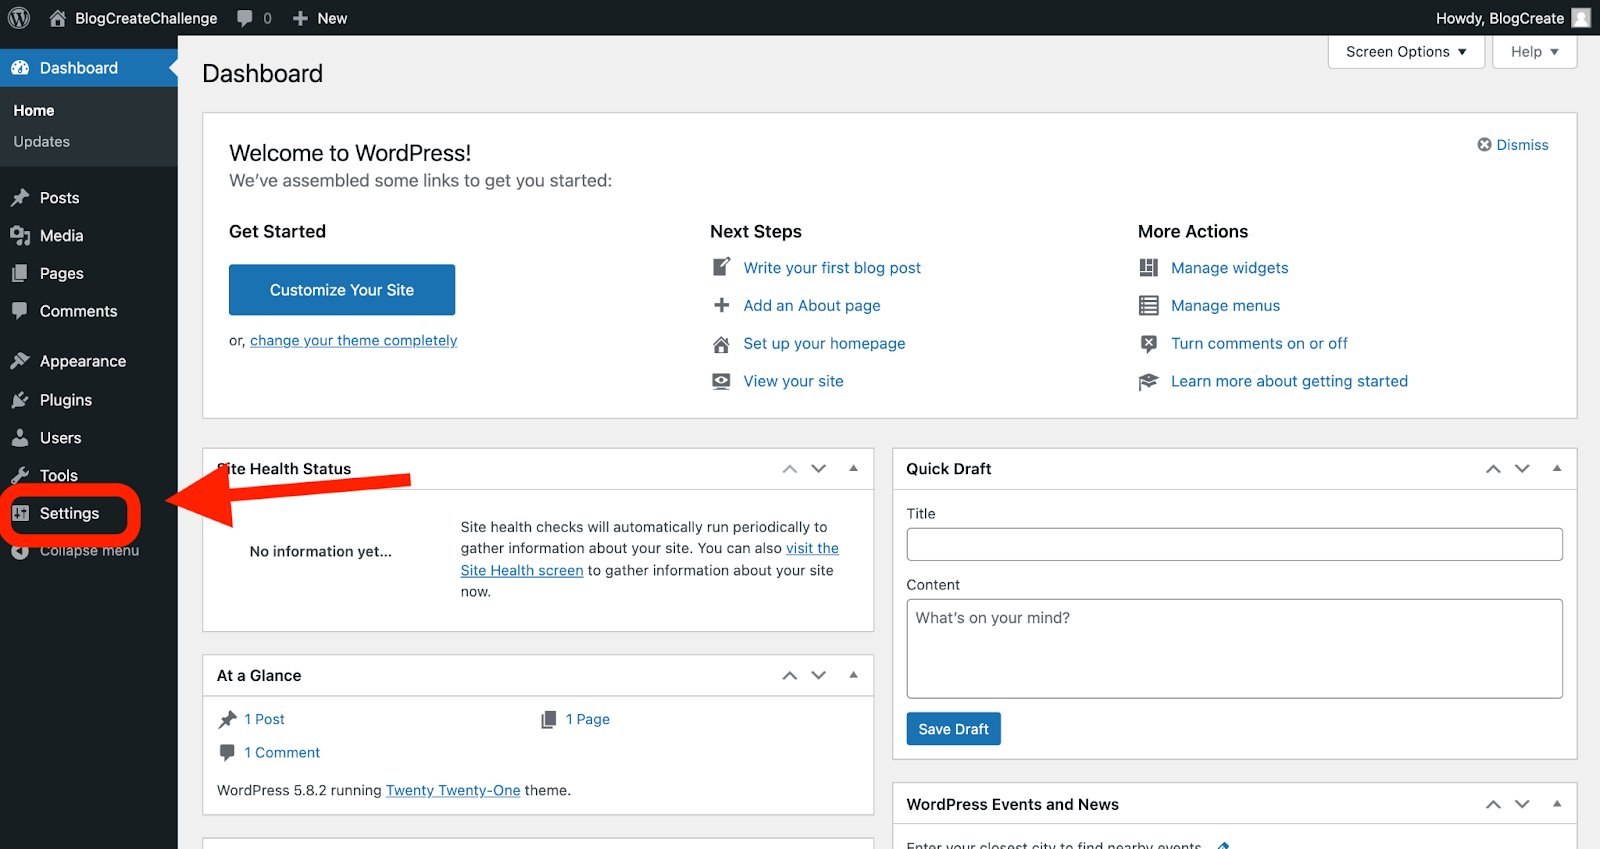Click the pushpin icon next to 1 Post

(227, 719)
